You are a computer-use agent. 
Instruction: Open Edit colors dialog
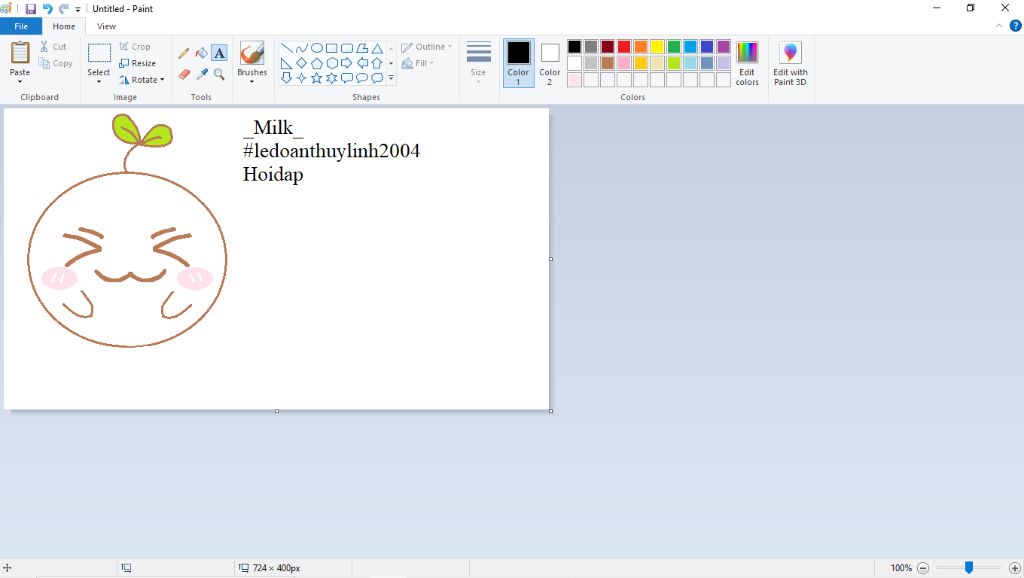tap(747, 63)
